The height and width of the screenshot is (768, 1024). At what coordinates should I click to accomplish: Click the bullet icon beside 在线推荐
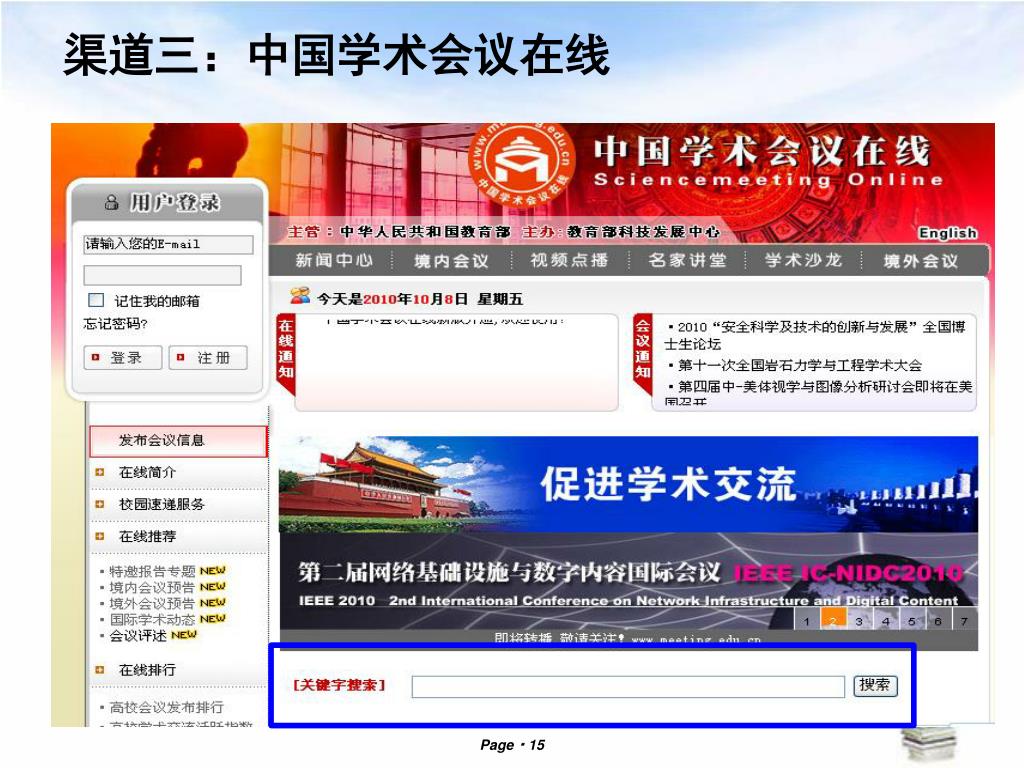coord(100,536)
